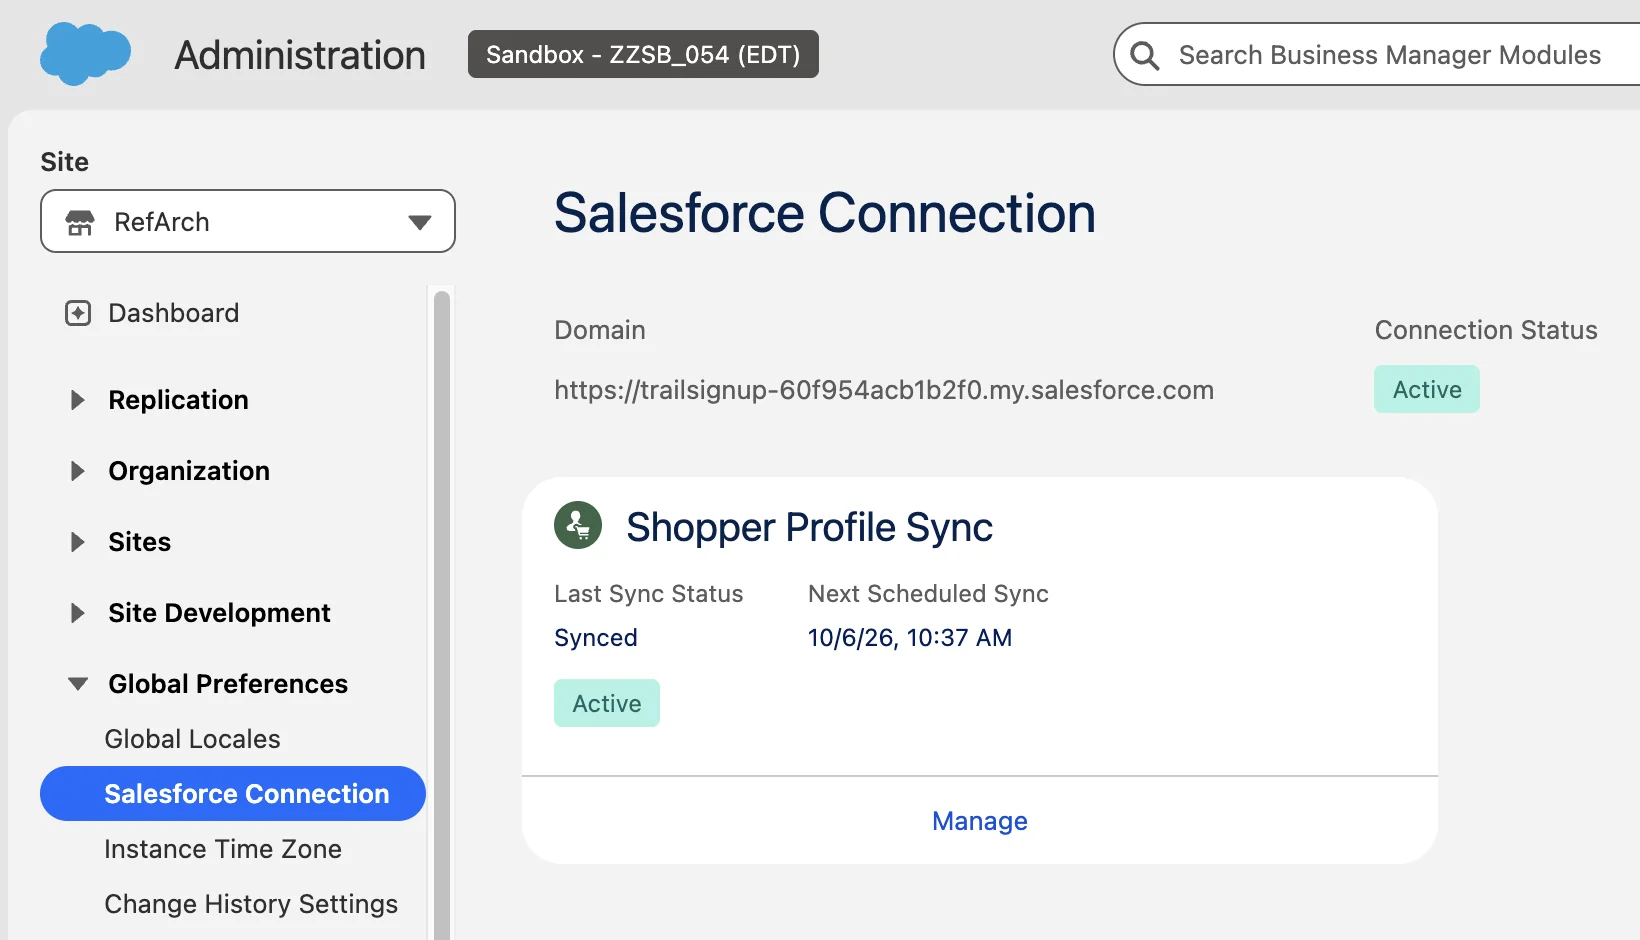Screen dimensions: 1640x940
Task: Click the Dashboard sparkle icon
Action: [x=78, y=313]
